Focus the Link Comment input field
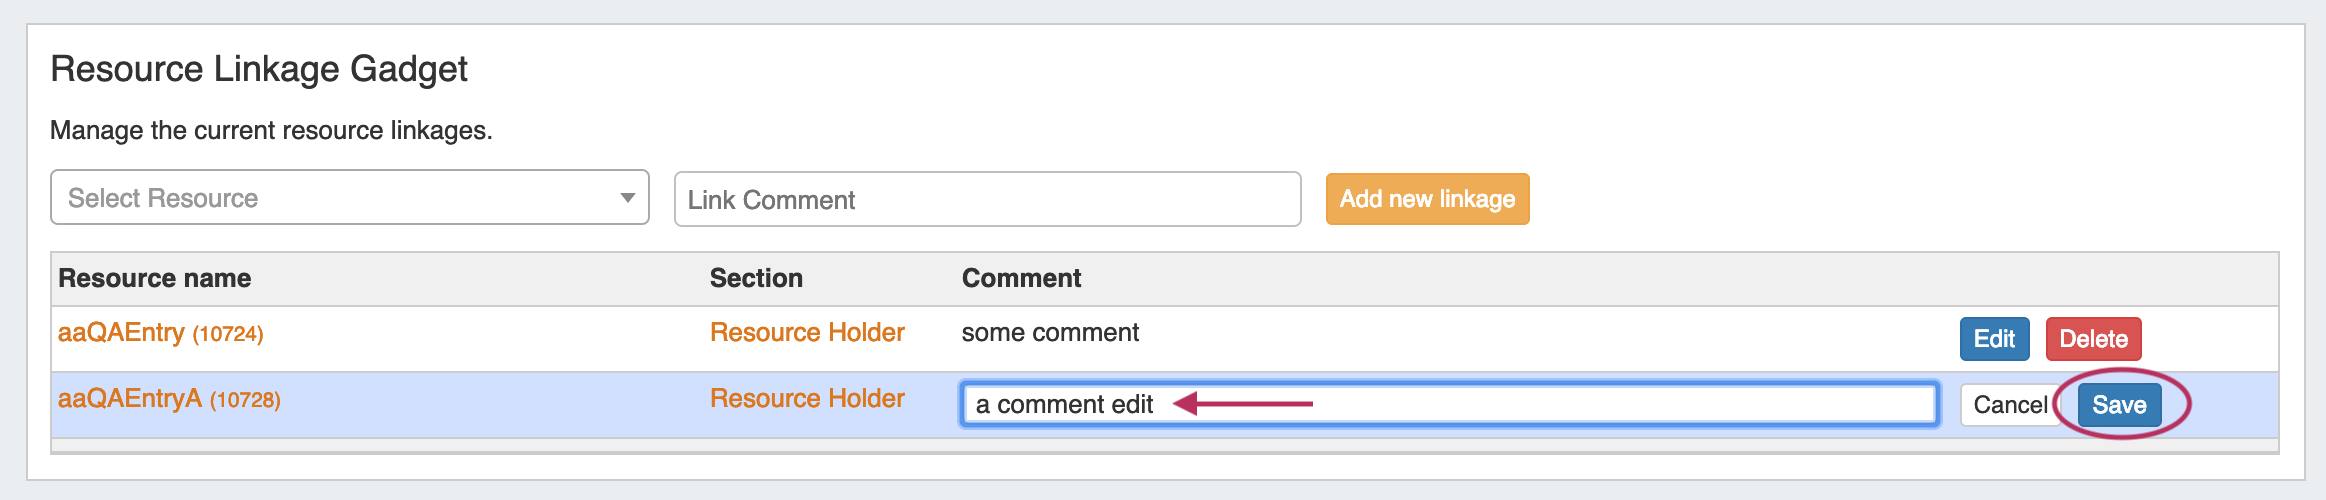The image size is (2326, 500). coord(987,200)
